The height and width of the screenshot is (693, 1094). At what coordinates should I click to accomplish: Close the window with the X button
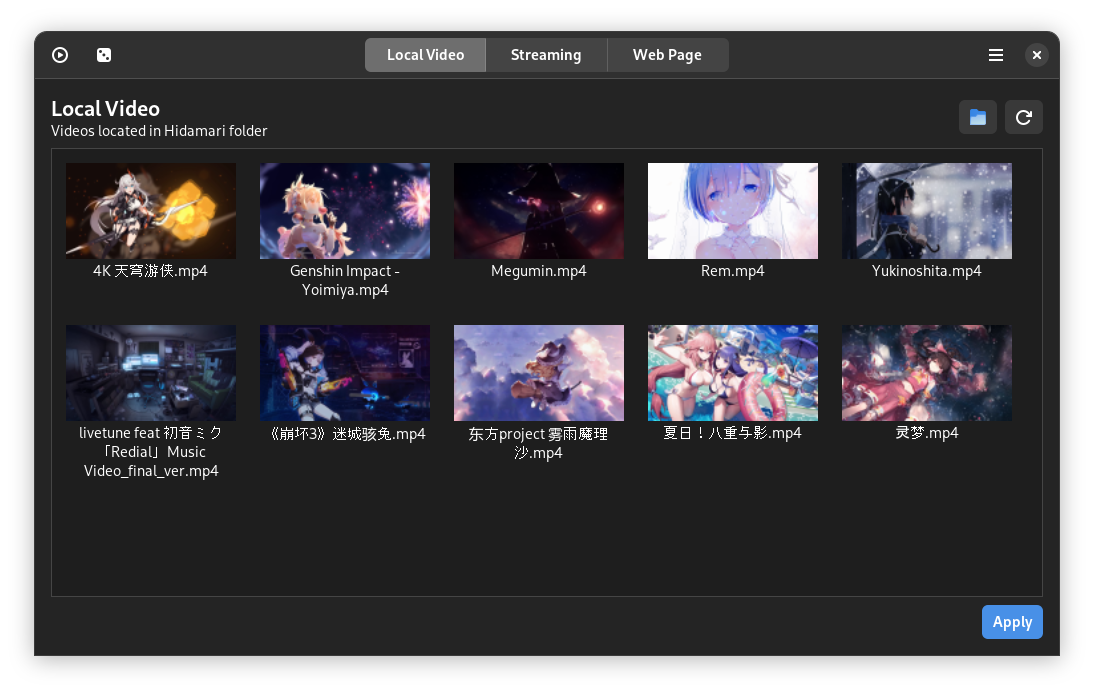(x=1037, y=55)
